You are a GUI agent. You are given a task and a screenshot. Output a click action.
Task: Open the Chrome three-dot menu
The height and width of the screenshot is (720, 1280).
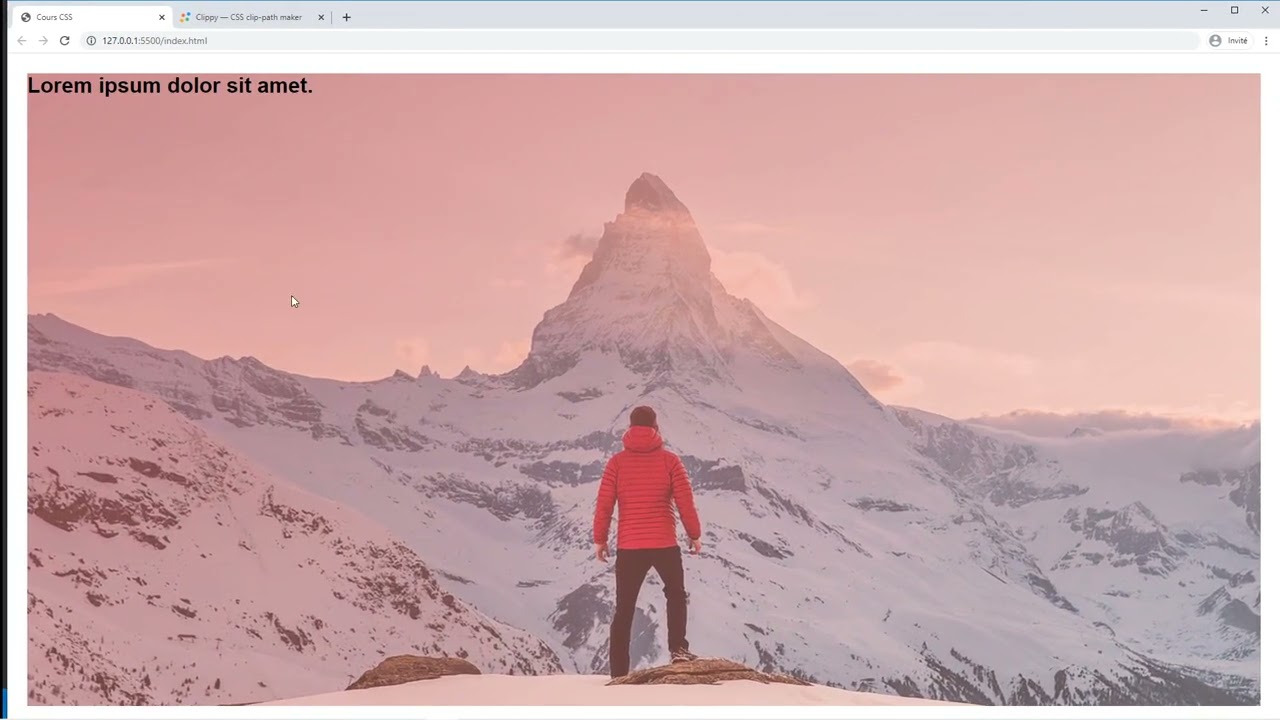[x=1266, y=41]
